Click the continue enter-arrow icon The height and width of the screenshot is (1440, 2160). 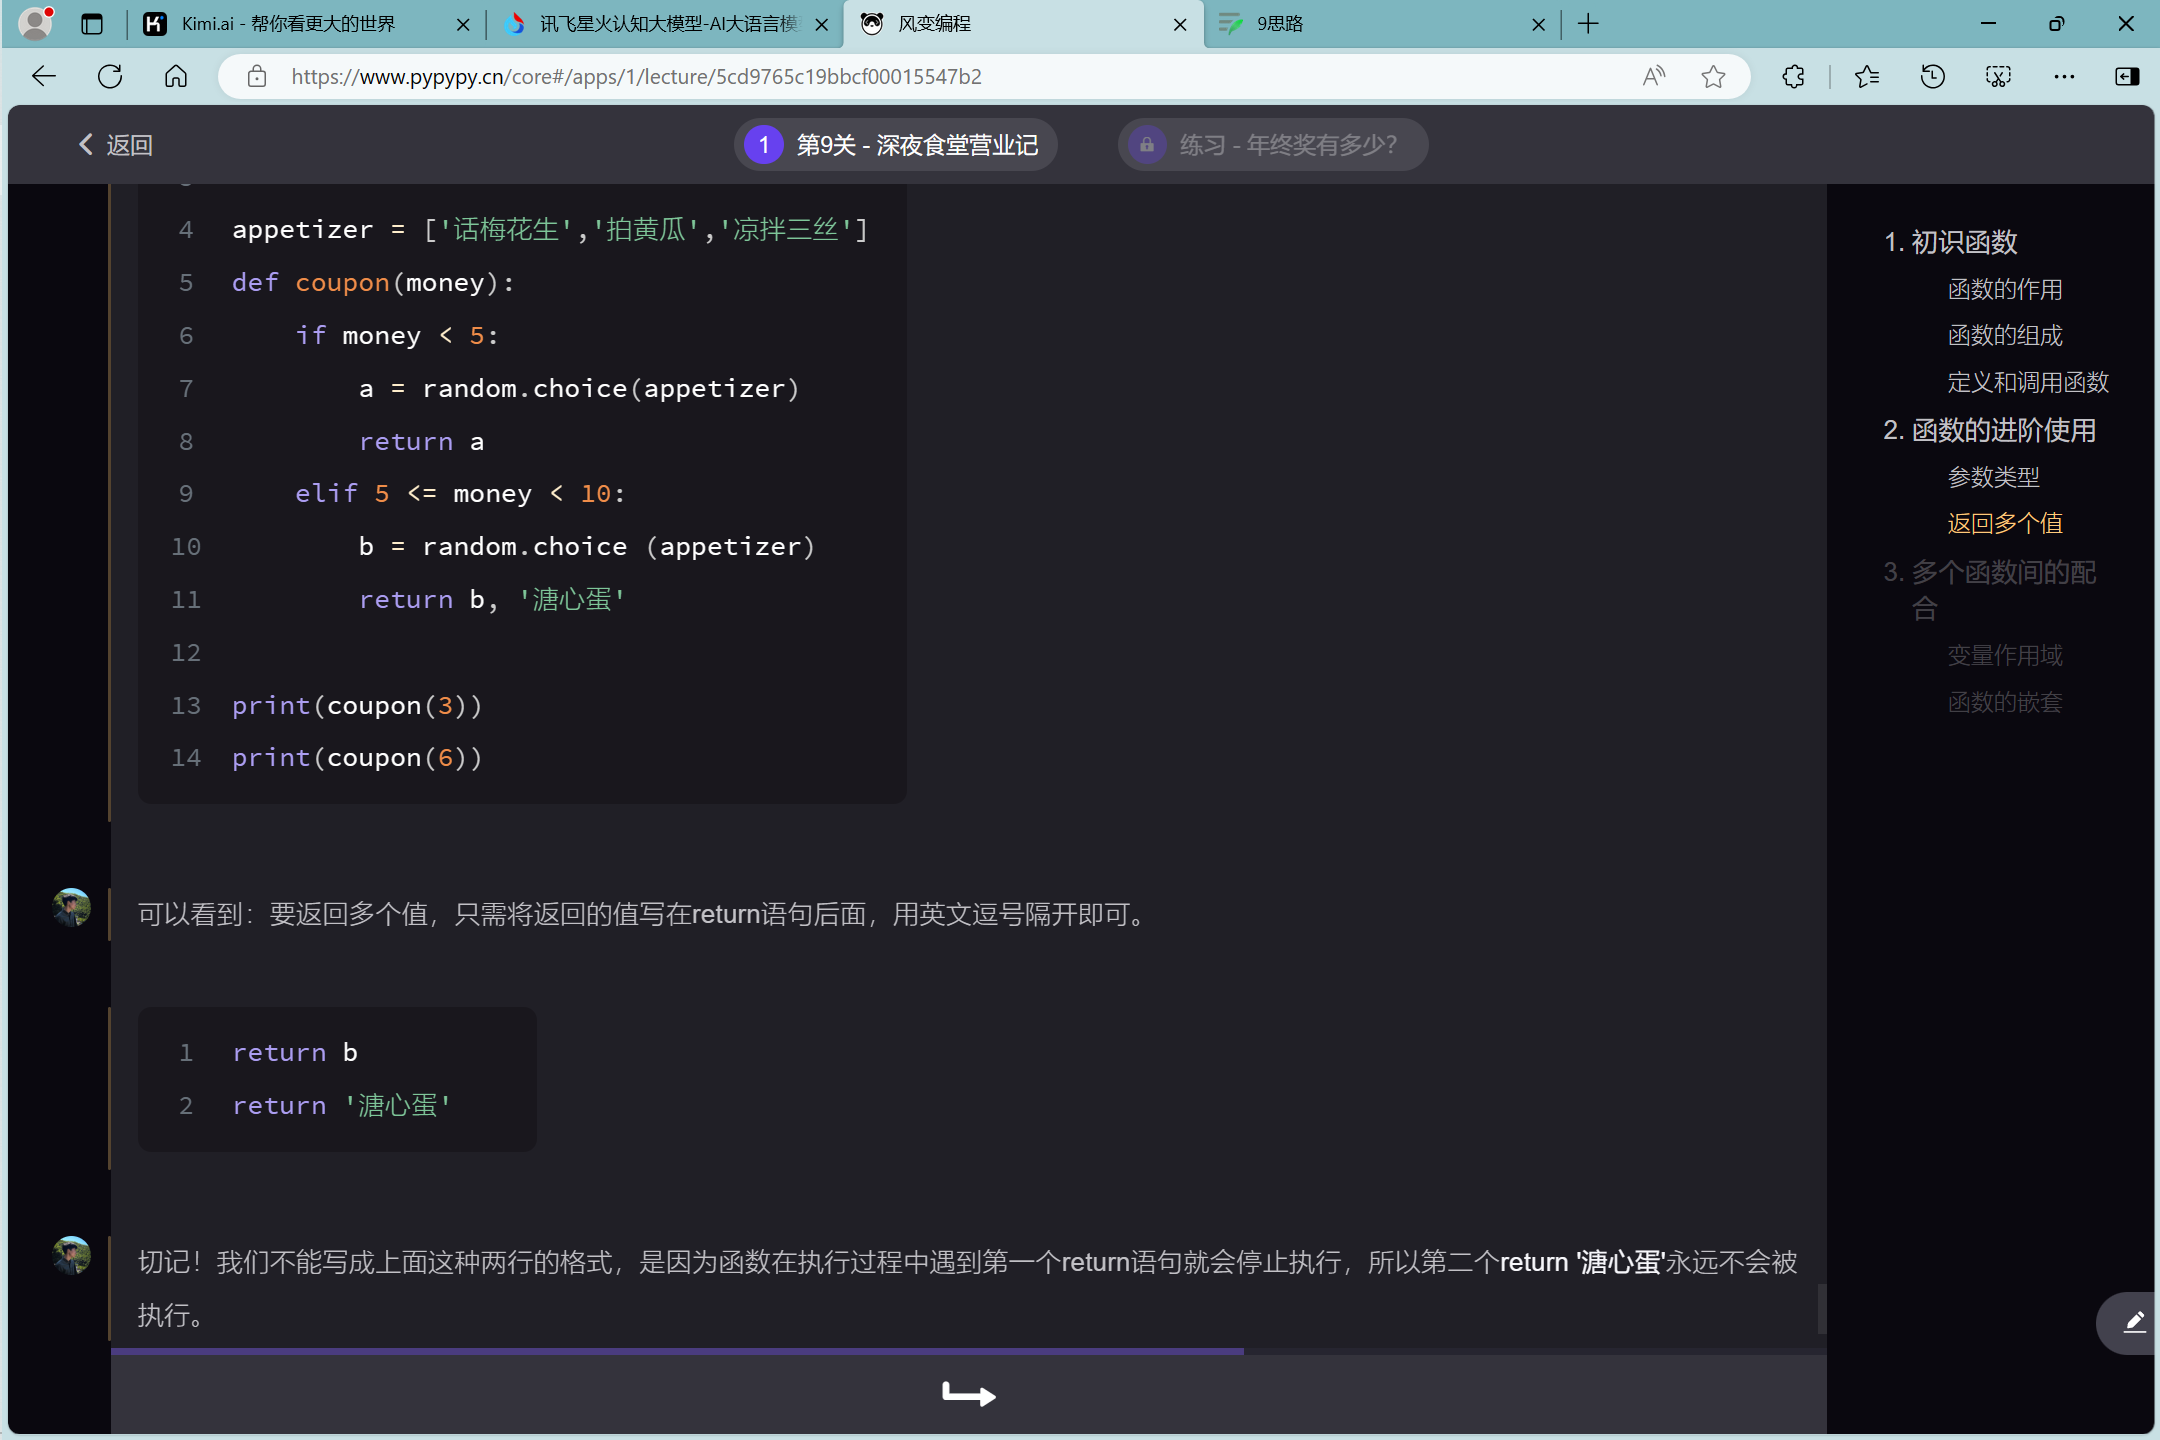pos(969,1394)
